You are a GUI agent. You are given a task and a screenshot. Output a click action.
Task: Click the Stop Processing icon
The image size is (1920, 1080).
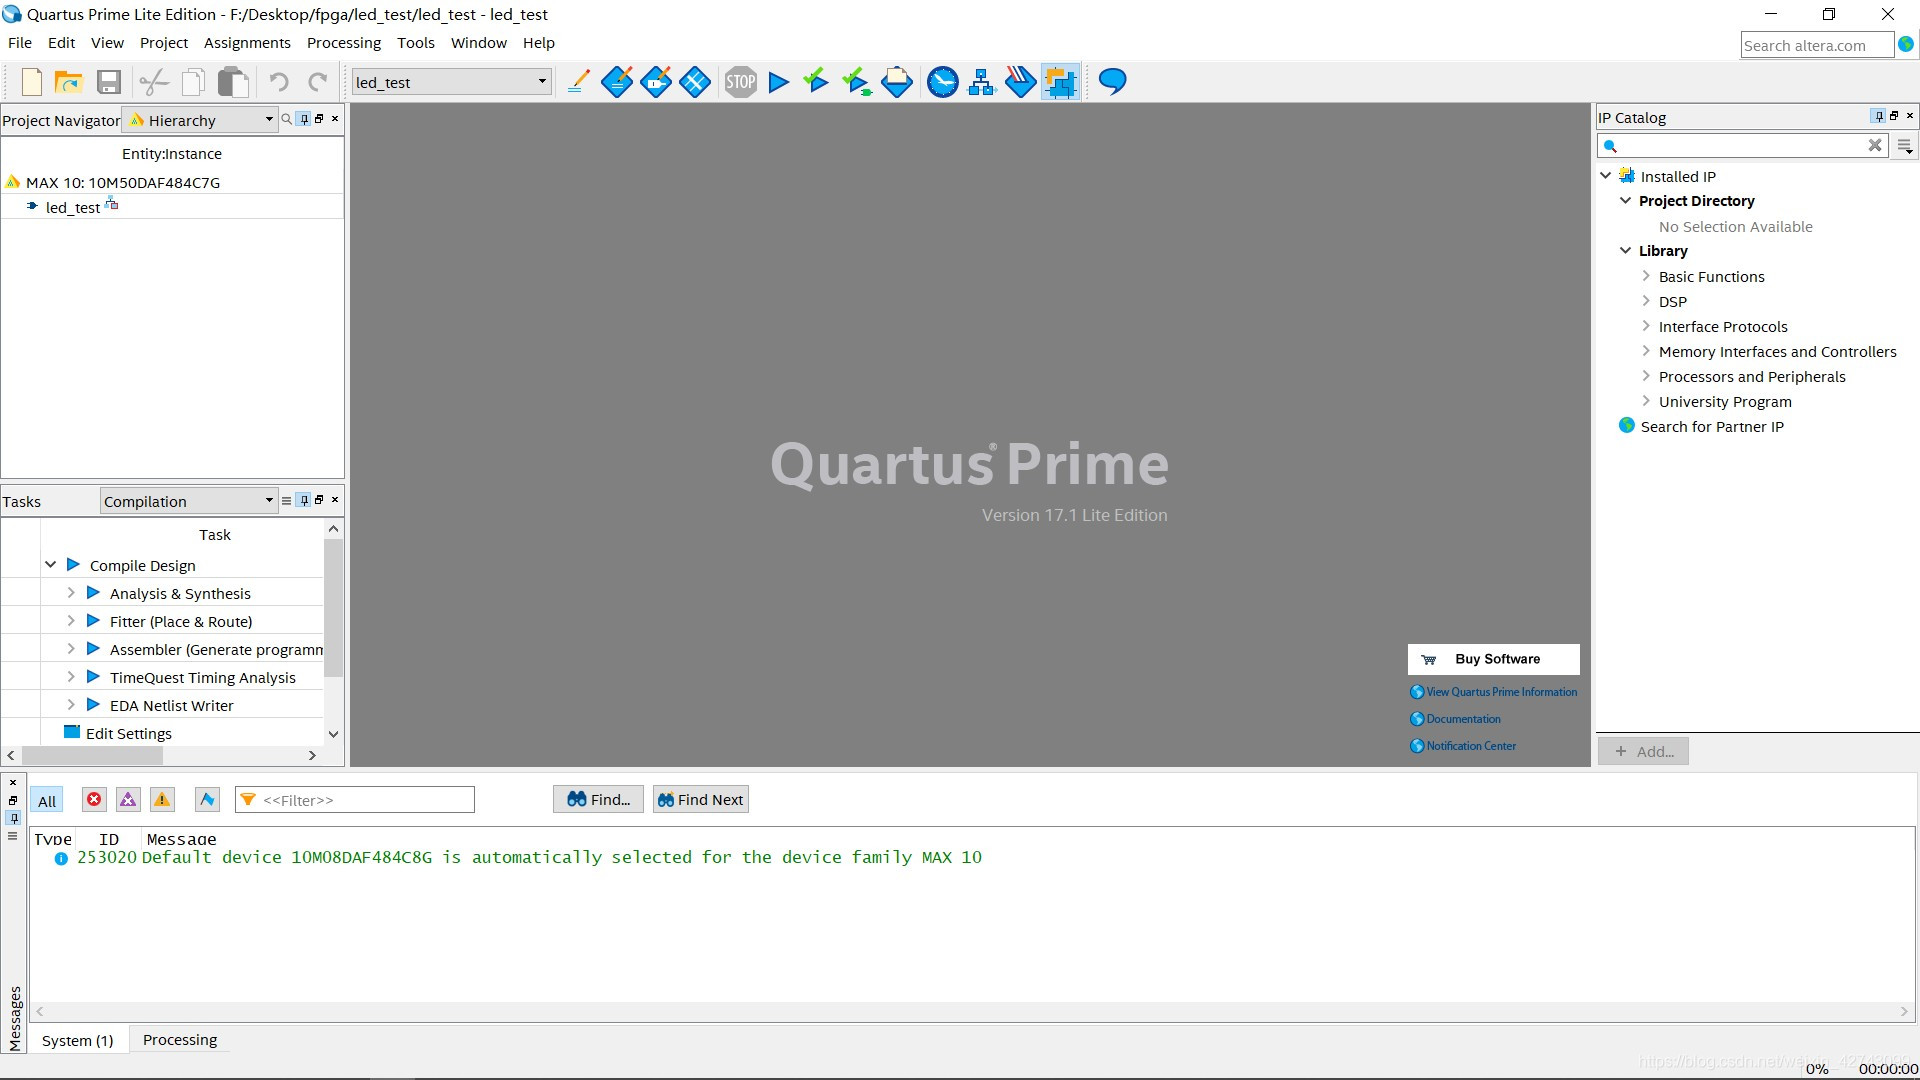tap(740, 82)
